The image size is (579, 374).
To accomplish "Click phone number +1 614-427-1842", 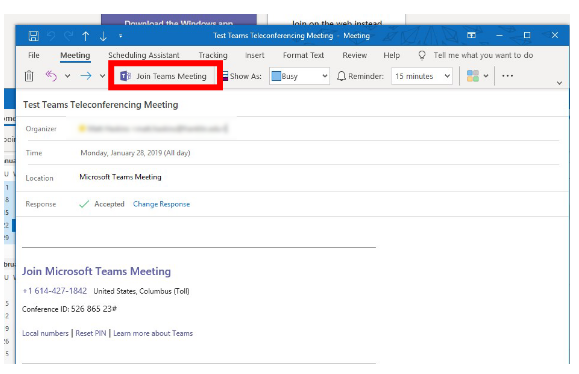I will tap(55, 291).
